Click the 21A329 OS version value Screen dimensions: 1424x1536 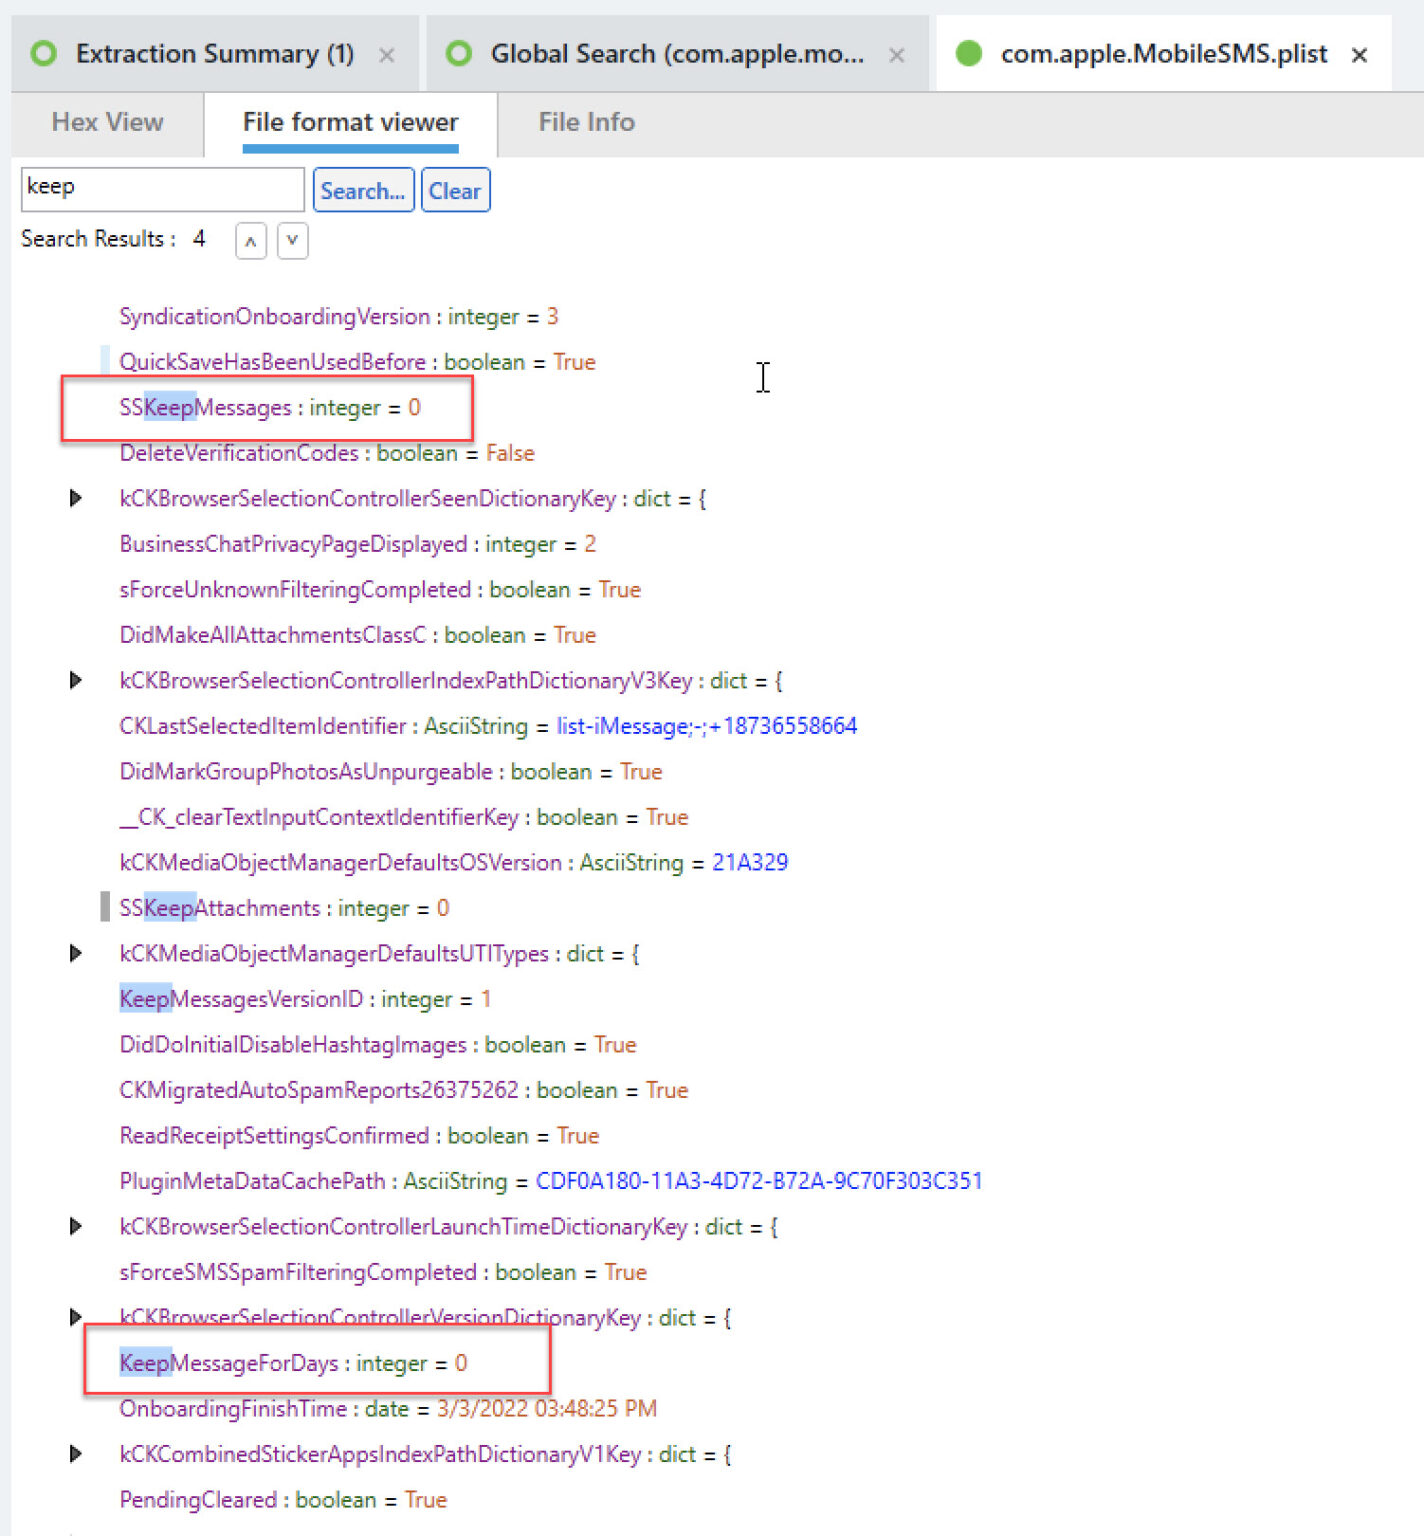(750, 863)
